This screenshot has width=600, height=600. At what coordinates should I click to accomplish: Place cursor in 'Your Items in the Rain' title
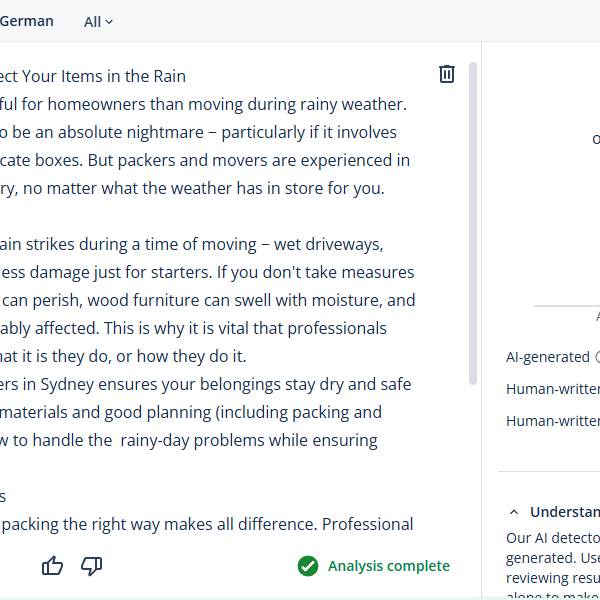[x=104, y=76]
